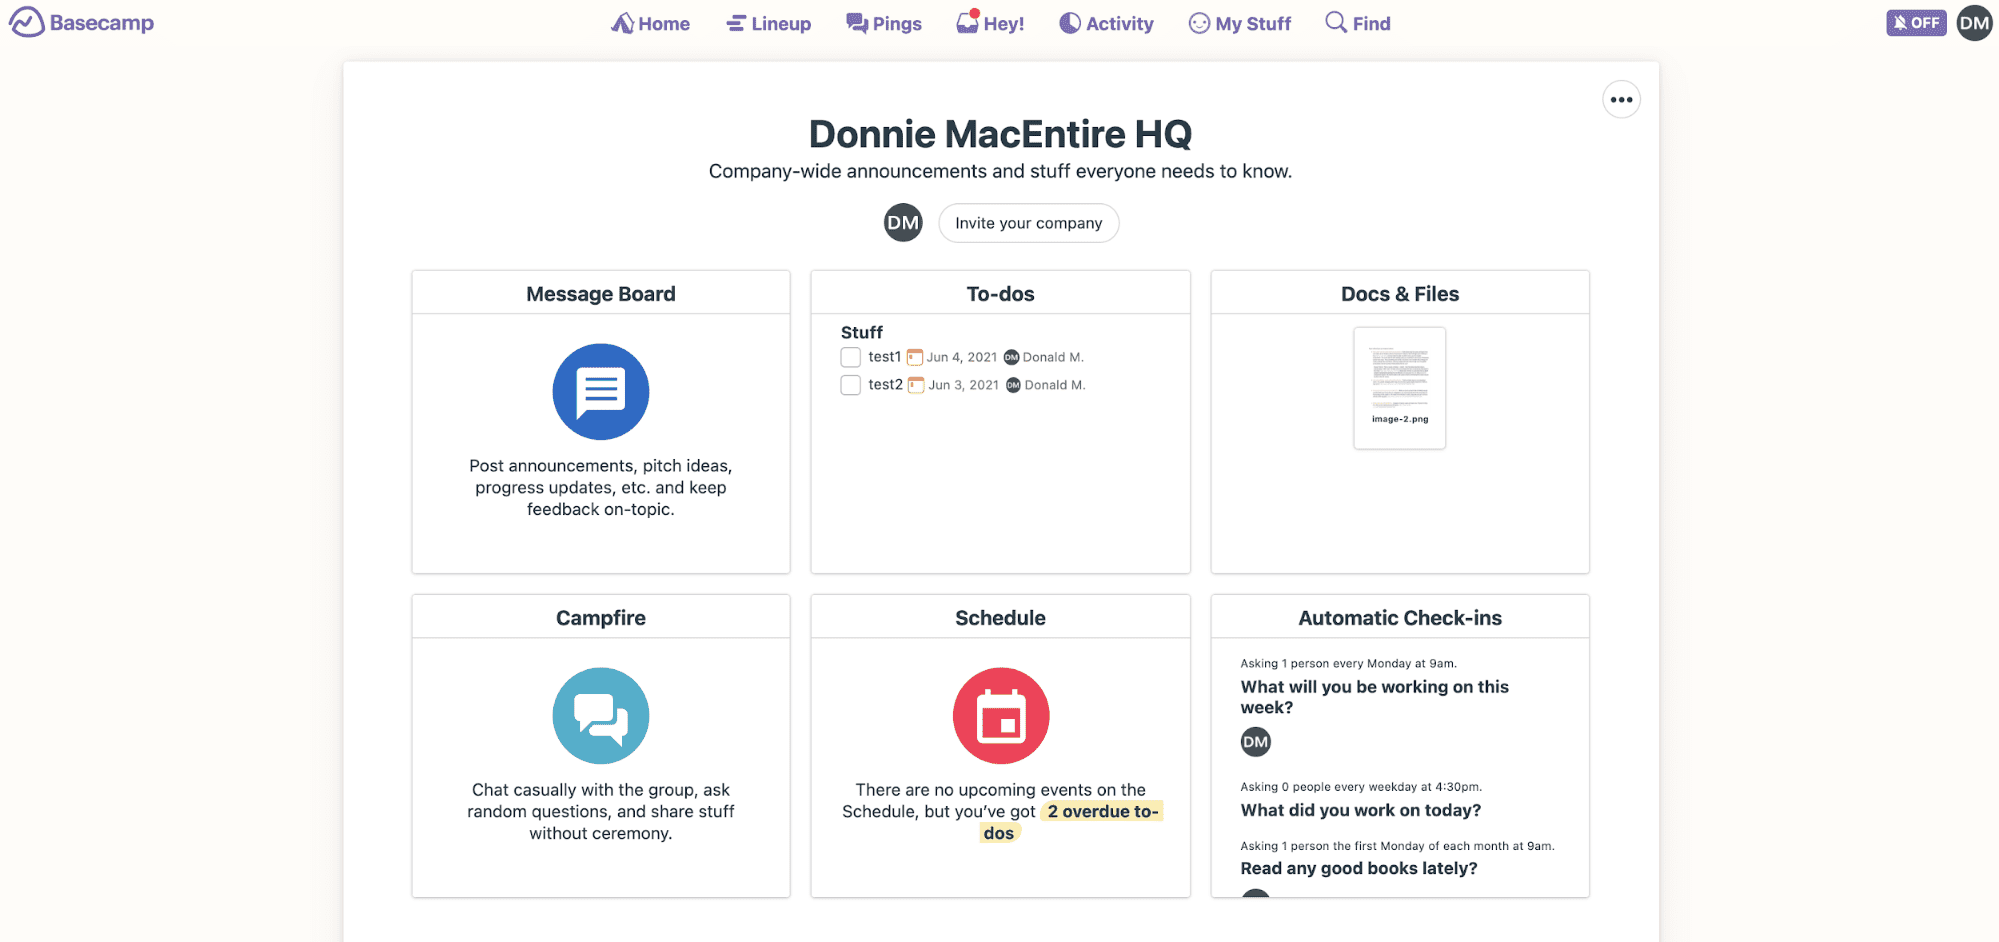The width and height of the screenshot is (1999, 942).
Task: Open the Lineup navigation item
Action: [769, 23]
